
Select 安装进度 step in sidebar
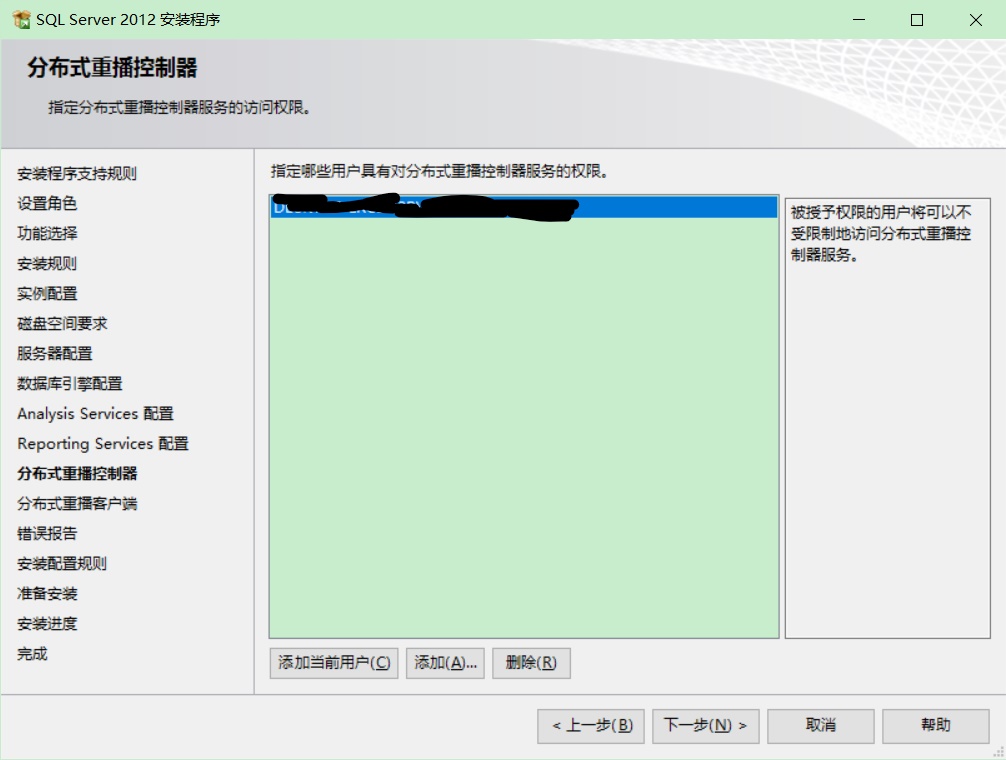(x=47, y=623)
